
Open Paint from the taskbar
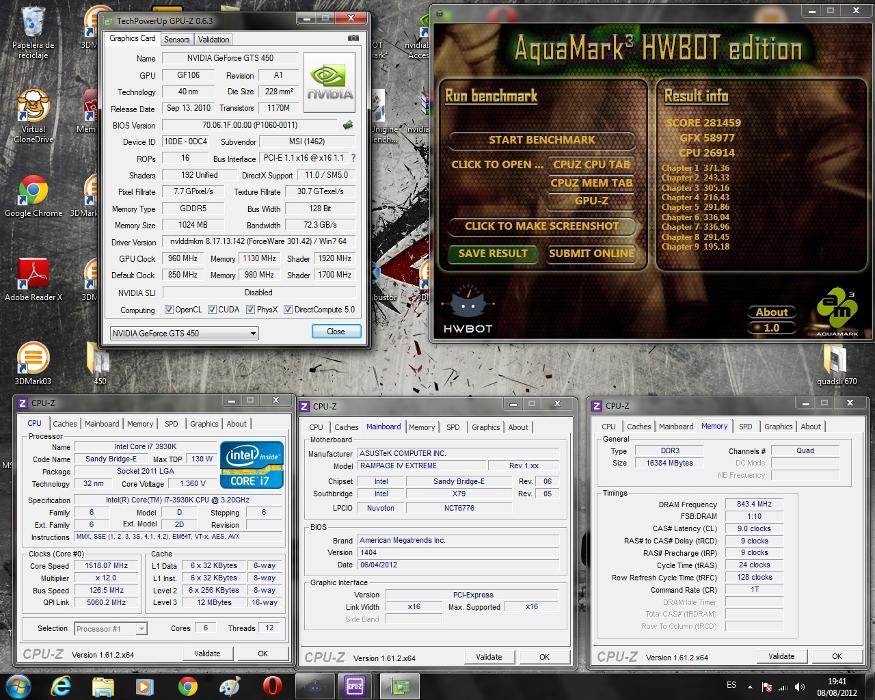[230, 686]
